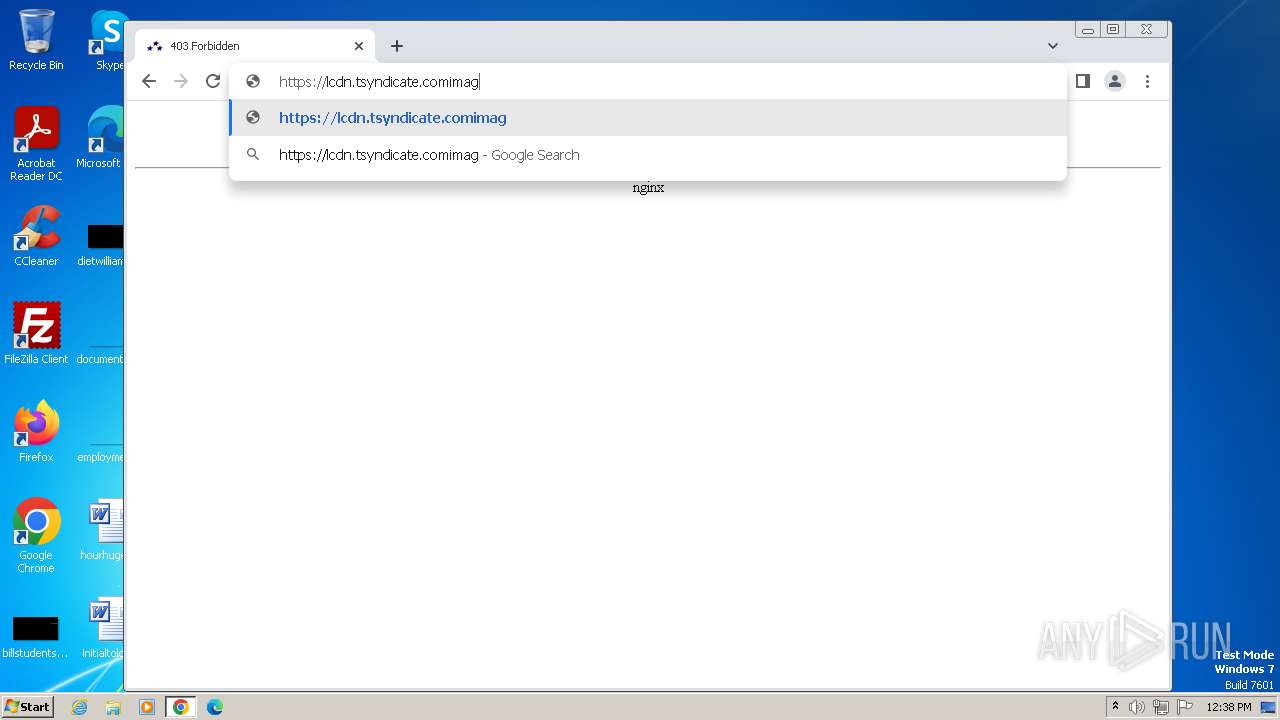Open FileZilla Client desktop shortcut
This screenshot has width=1280, height=720.
(36, 334)
